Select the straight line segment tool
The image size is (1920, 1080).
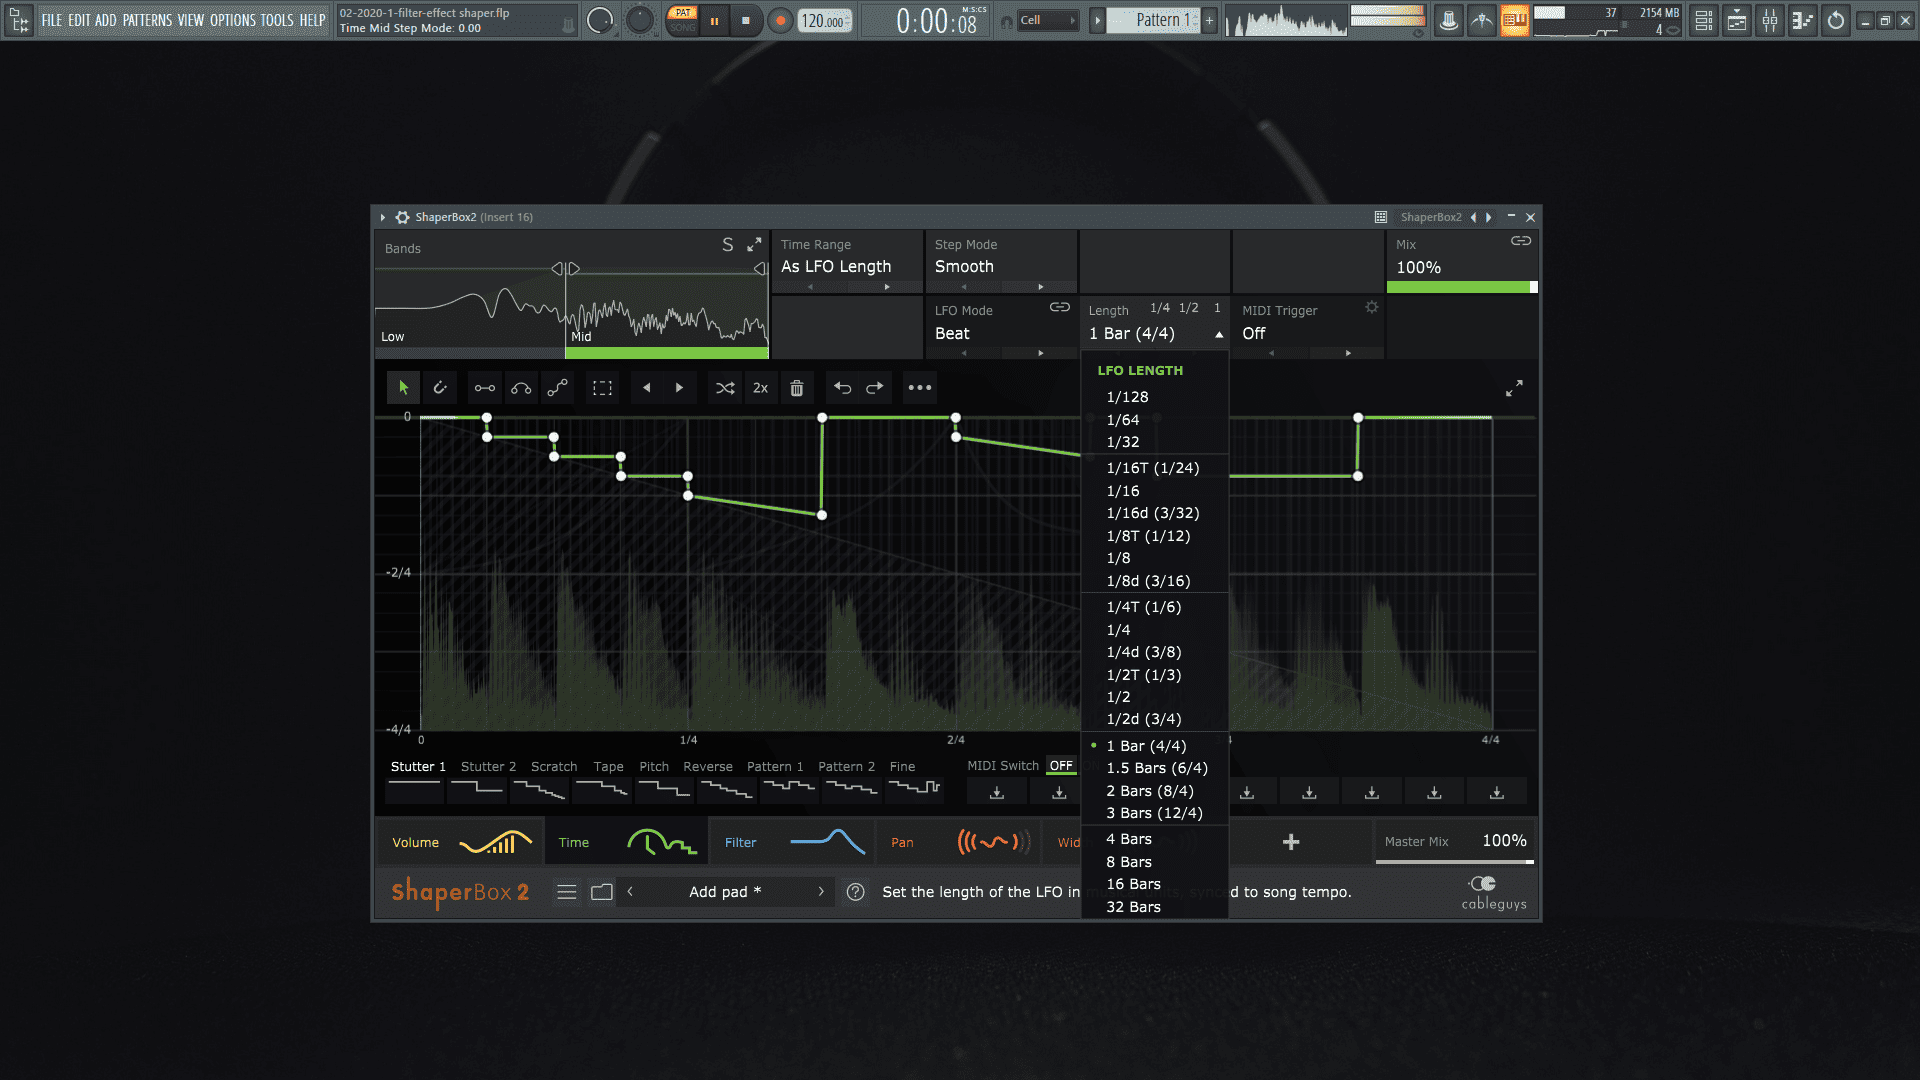click(x=485, y=388)
